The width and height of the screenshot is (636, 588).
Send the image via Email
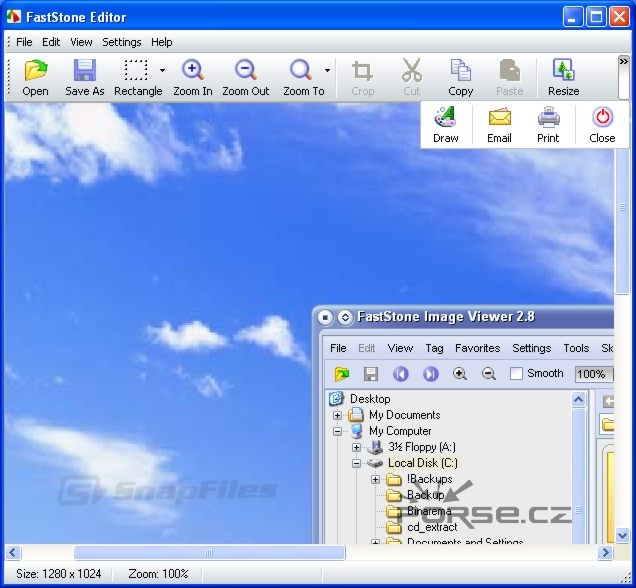click(499, 124)
